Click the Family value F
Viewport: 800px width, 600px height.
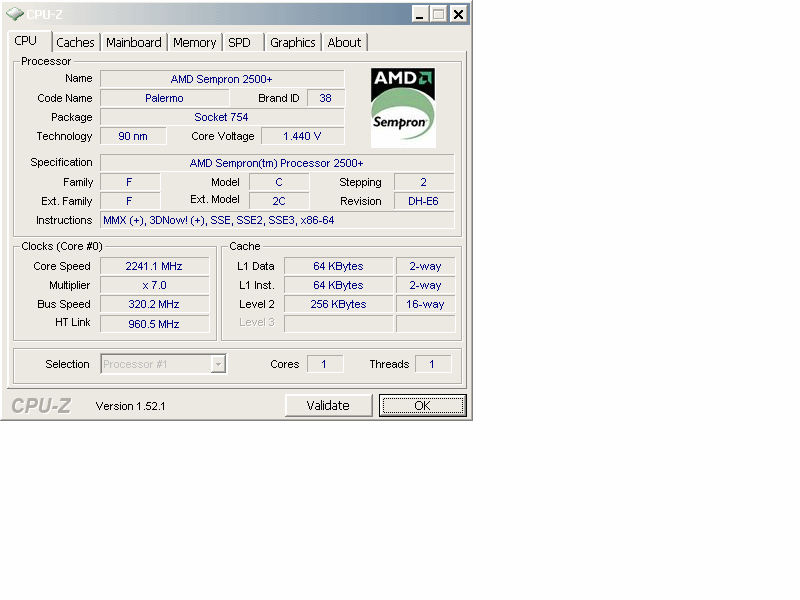(130, 182)
